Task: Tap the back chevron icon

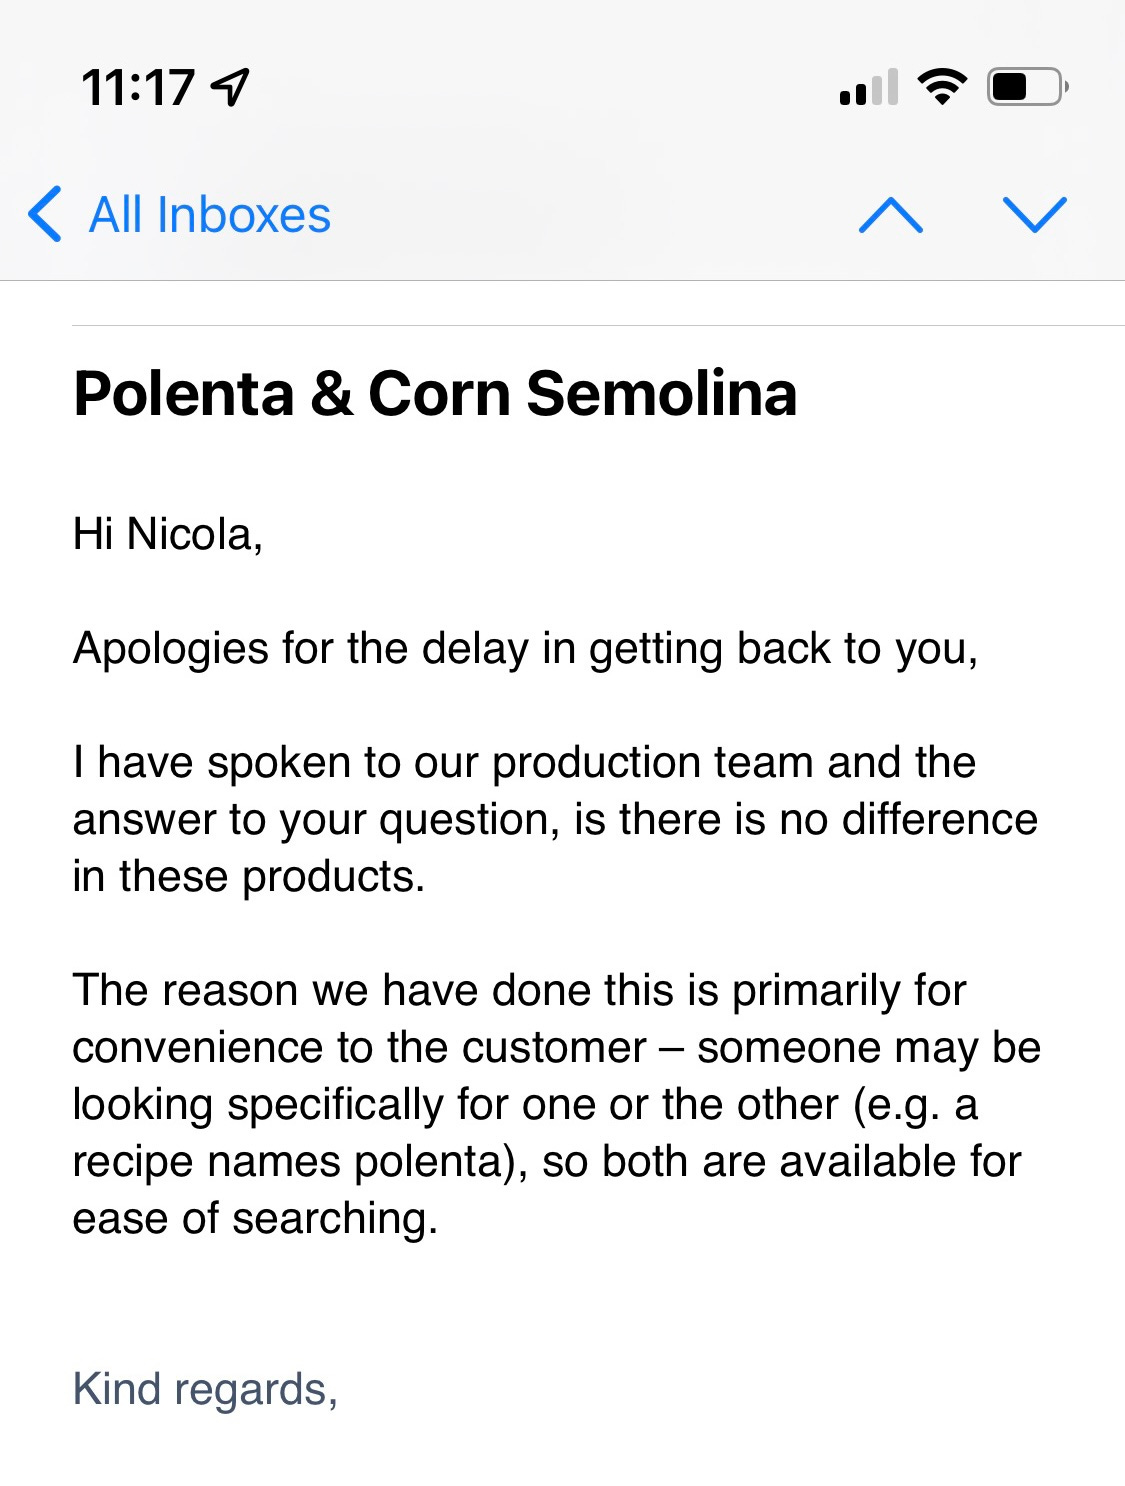Action: (45, 214)
